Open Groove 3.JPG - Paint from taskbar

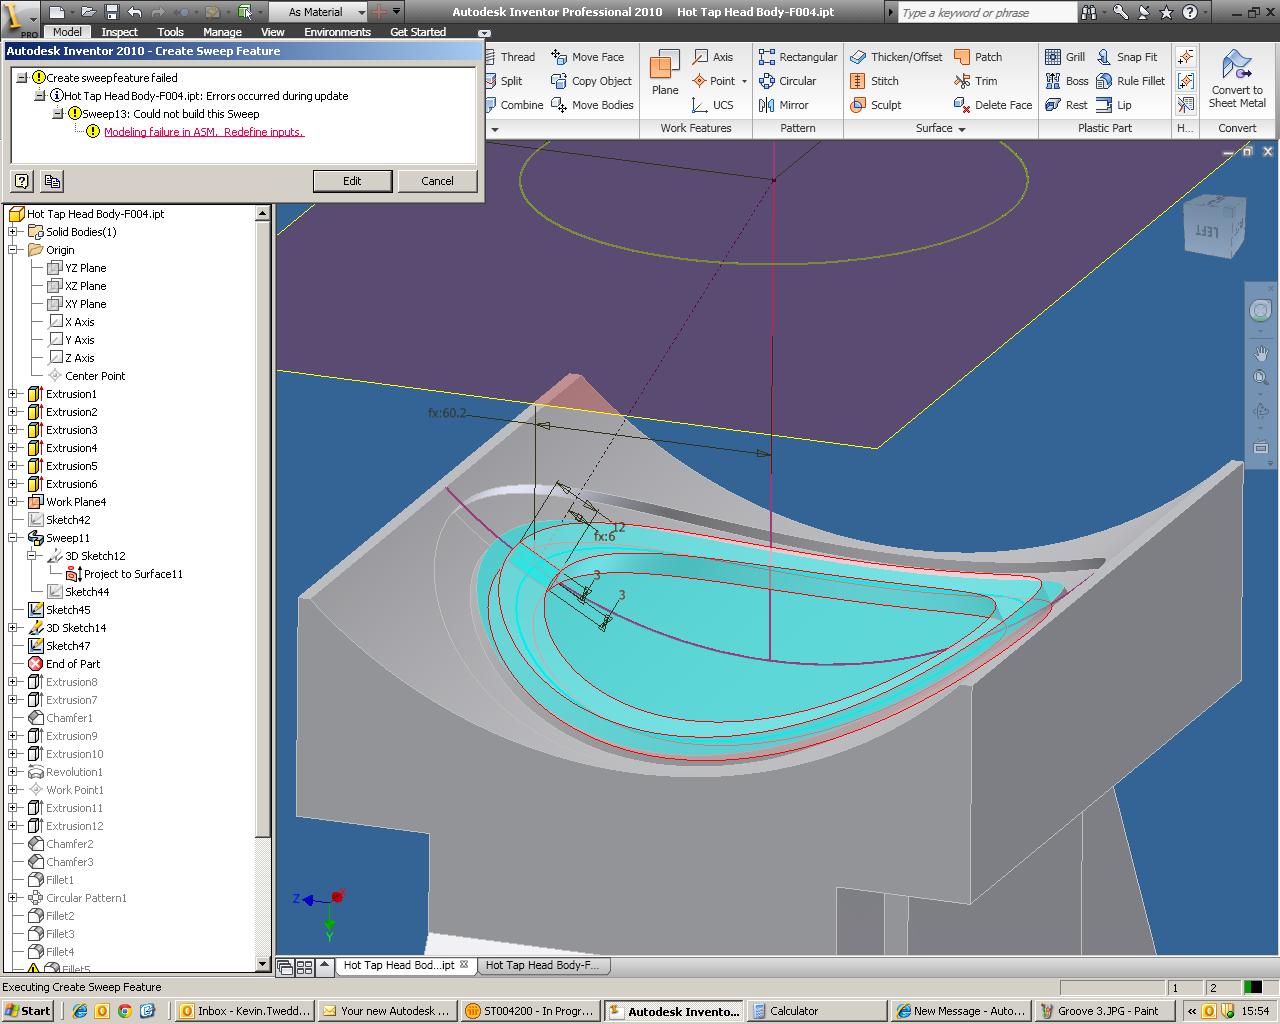1105,1011
